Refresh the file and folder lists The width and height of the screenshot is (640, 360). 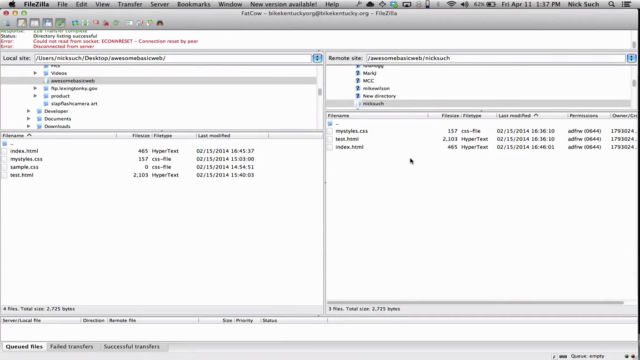click(75, 23)
